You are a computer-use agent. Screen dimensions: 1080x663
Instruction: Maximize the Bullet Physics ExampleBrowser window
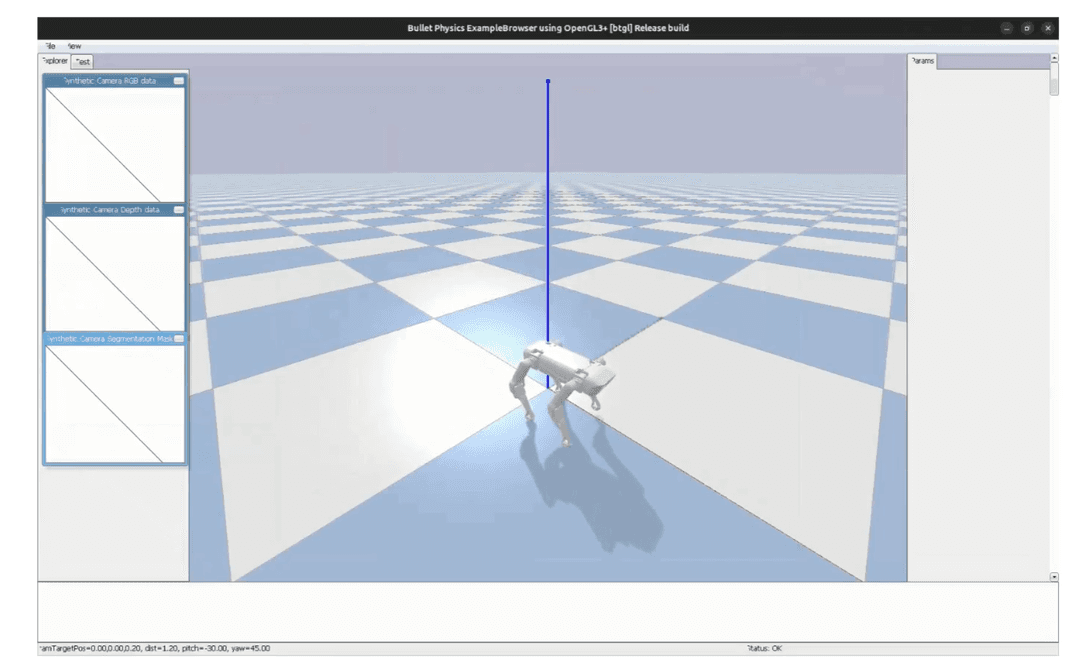click(x=1027, y=28)
